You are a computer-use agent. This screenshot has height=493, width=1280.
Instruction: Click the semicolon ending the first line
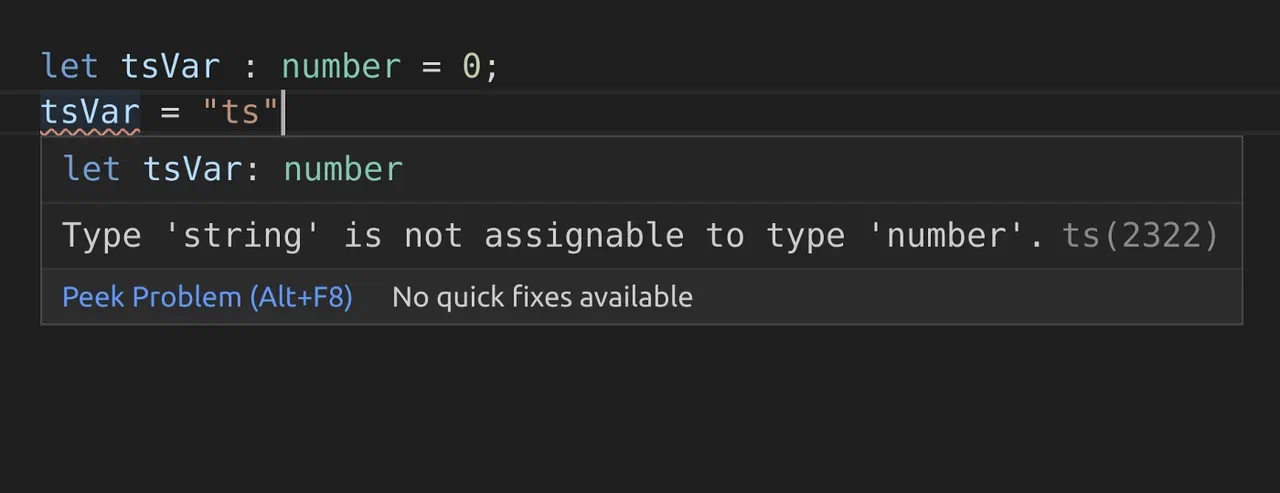[x=492, y=67]
